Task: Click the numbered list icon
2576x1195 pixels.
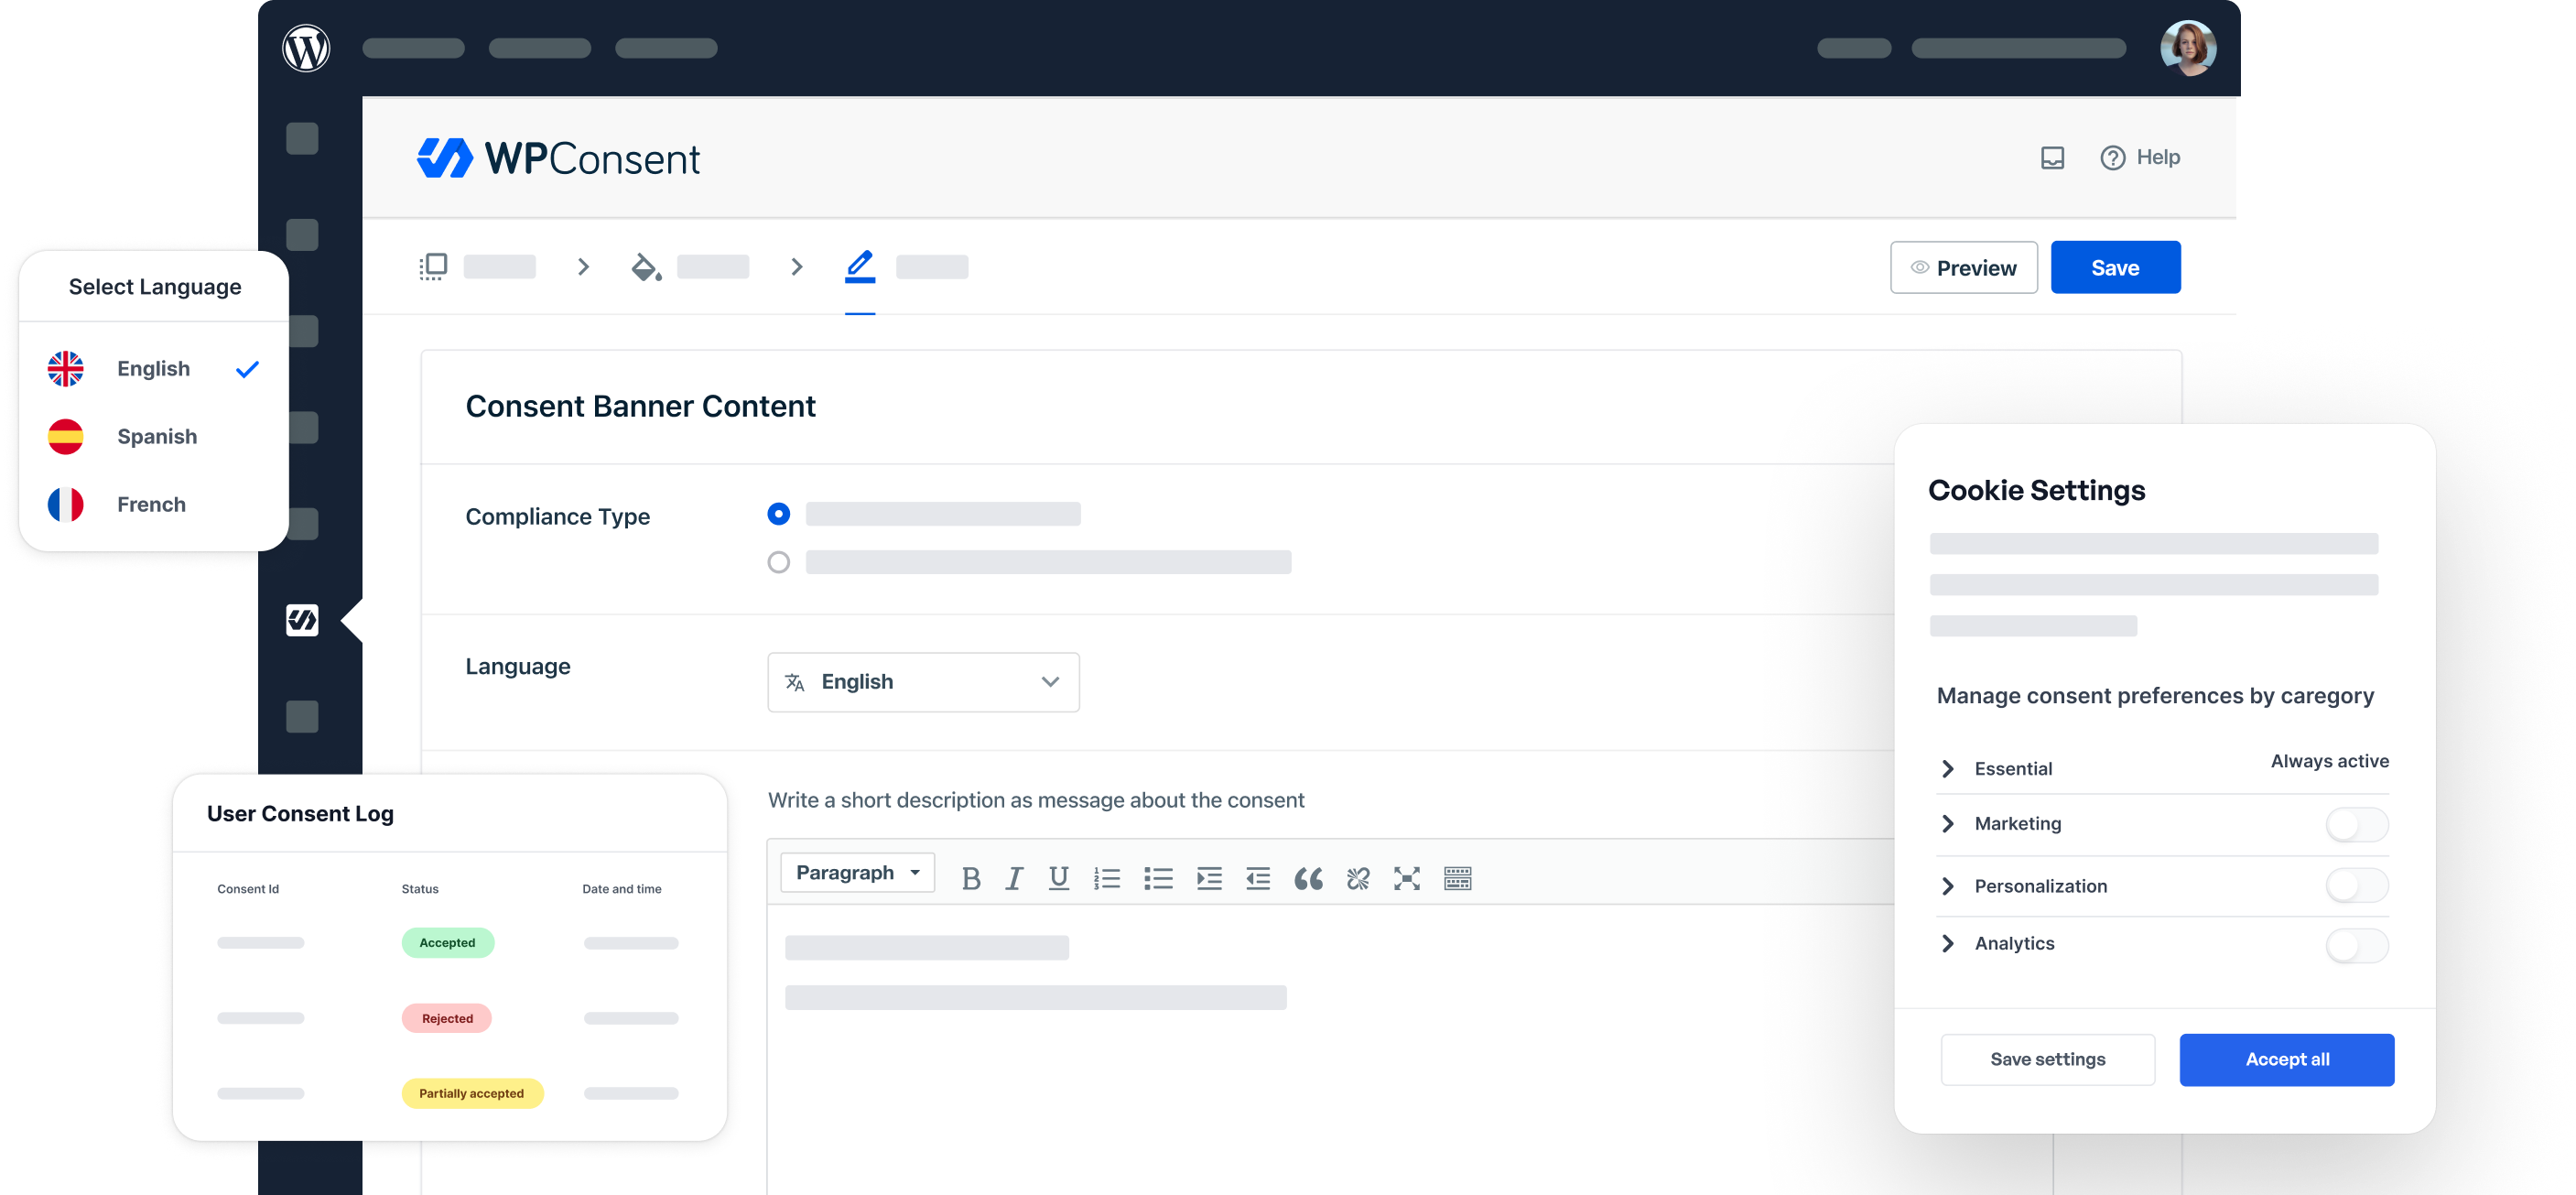Action: [1107, 878]
